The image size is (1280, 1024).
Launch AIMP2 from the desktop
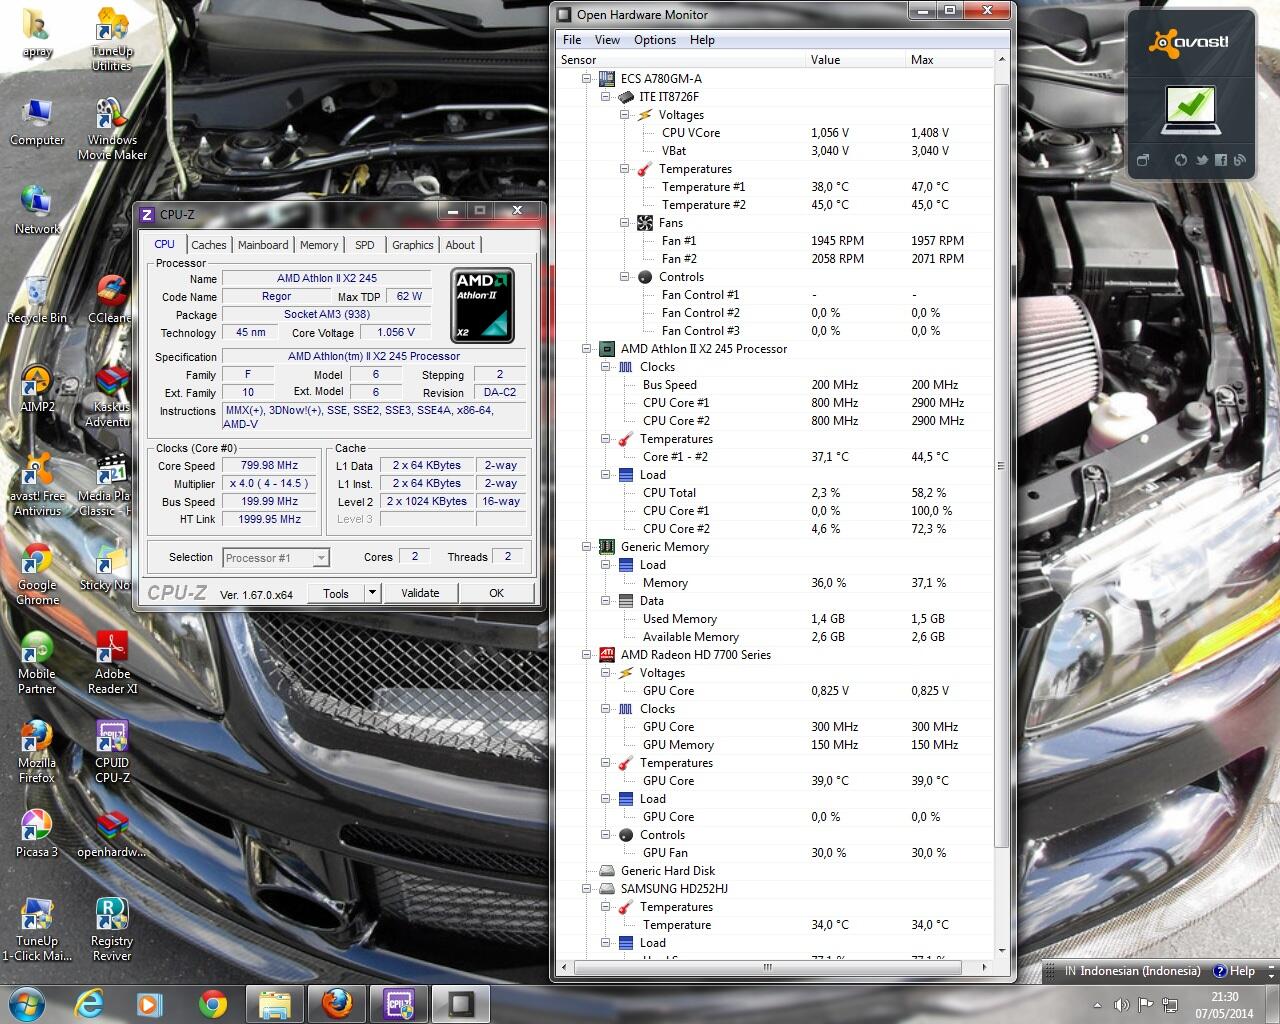(x=37, y=388)
